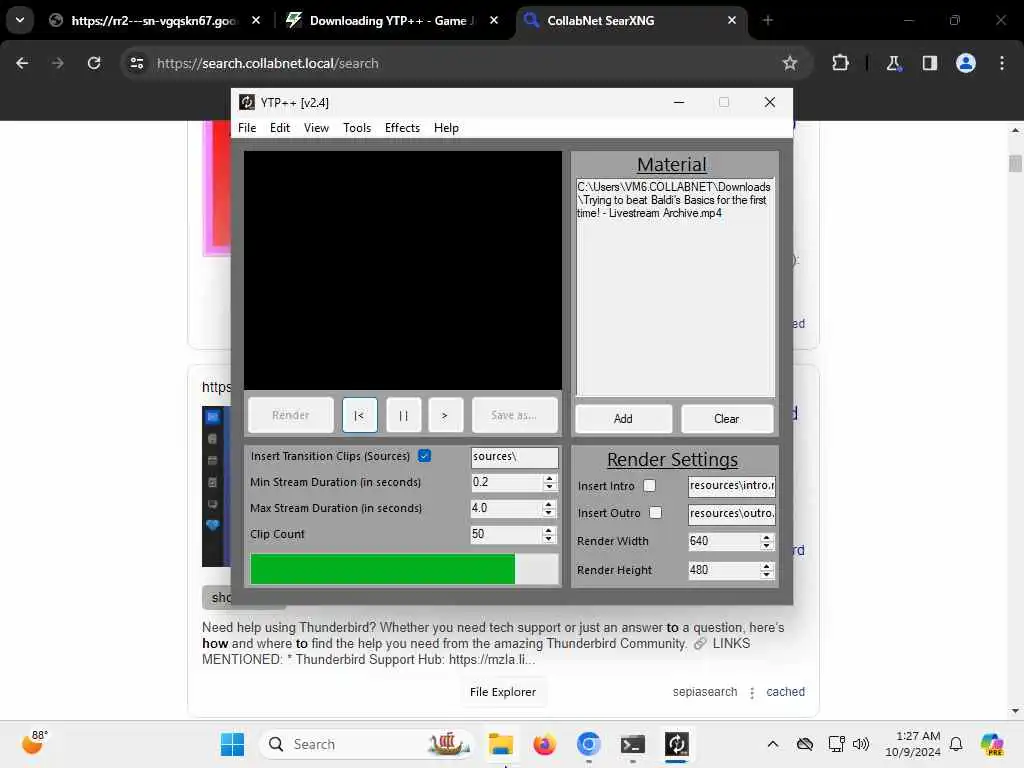Open File Explorer from the taskbar
Image resolution: width=1024 pixels, height=768 pixels.
501,744
